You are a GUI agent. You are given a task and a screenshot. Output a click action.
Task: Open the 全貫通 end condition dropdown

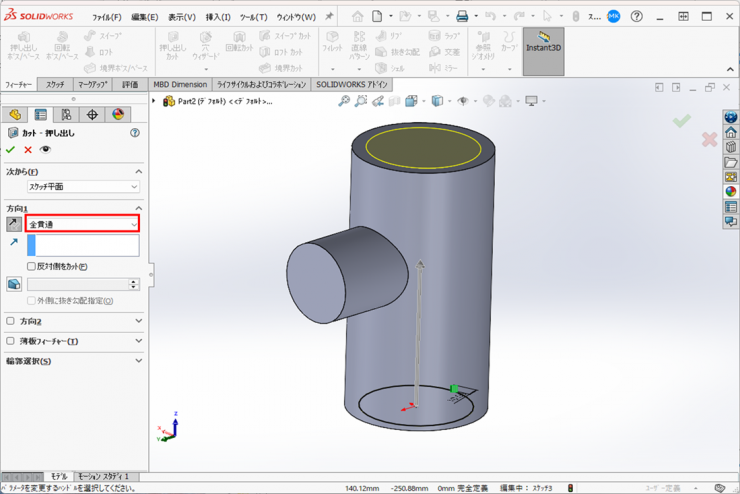pyautogui.click(x=82, y=224)
